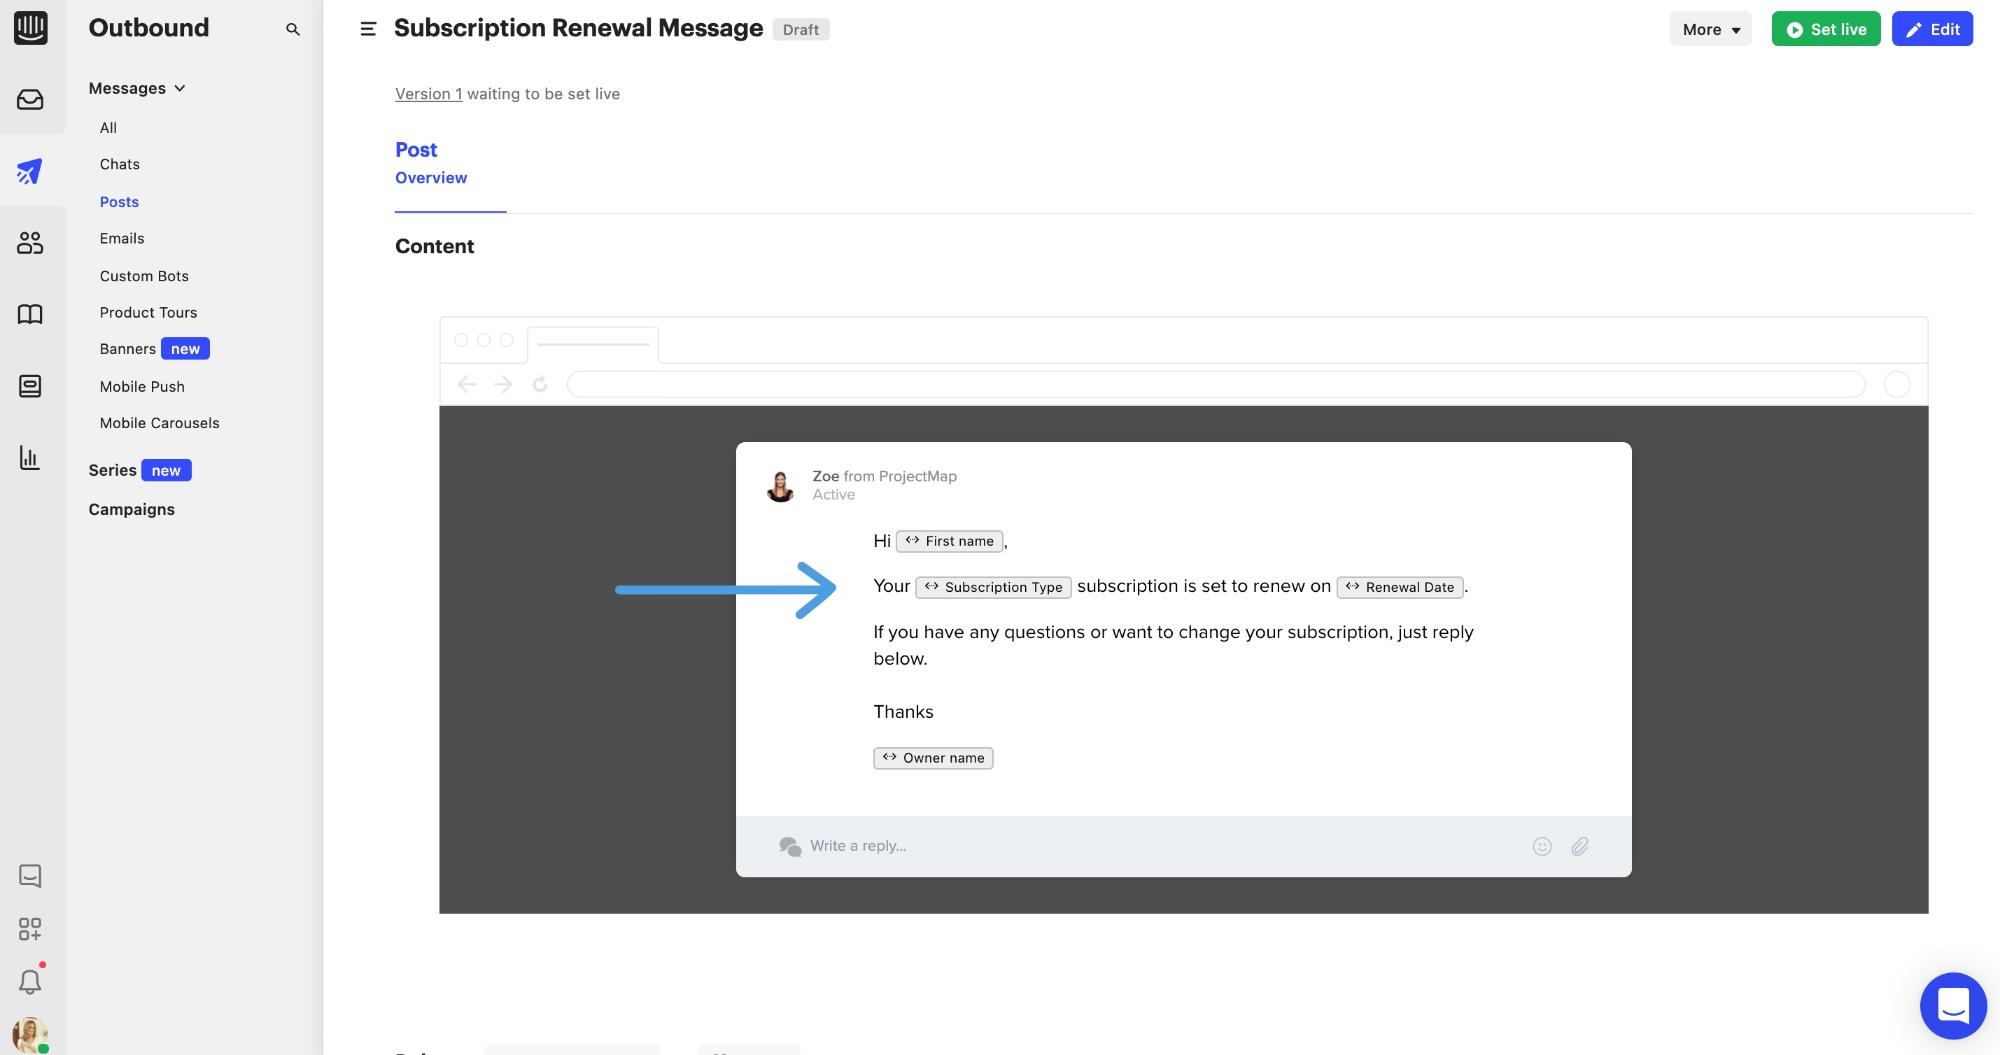The image size is (2000, 1055).
Task: Click the 'Thanks' text in message
Action: tap(903, 712)
